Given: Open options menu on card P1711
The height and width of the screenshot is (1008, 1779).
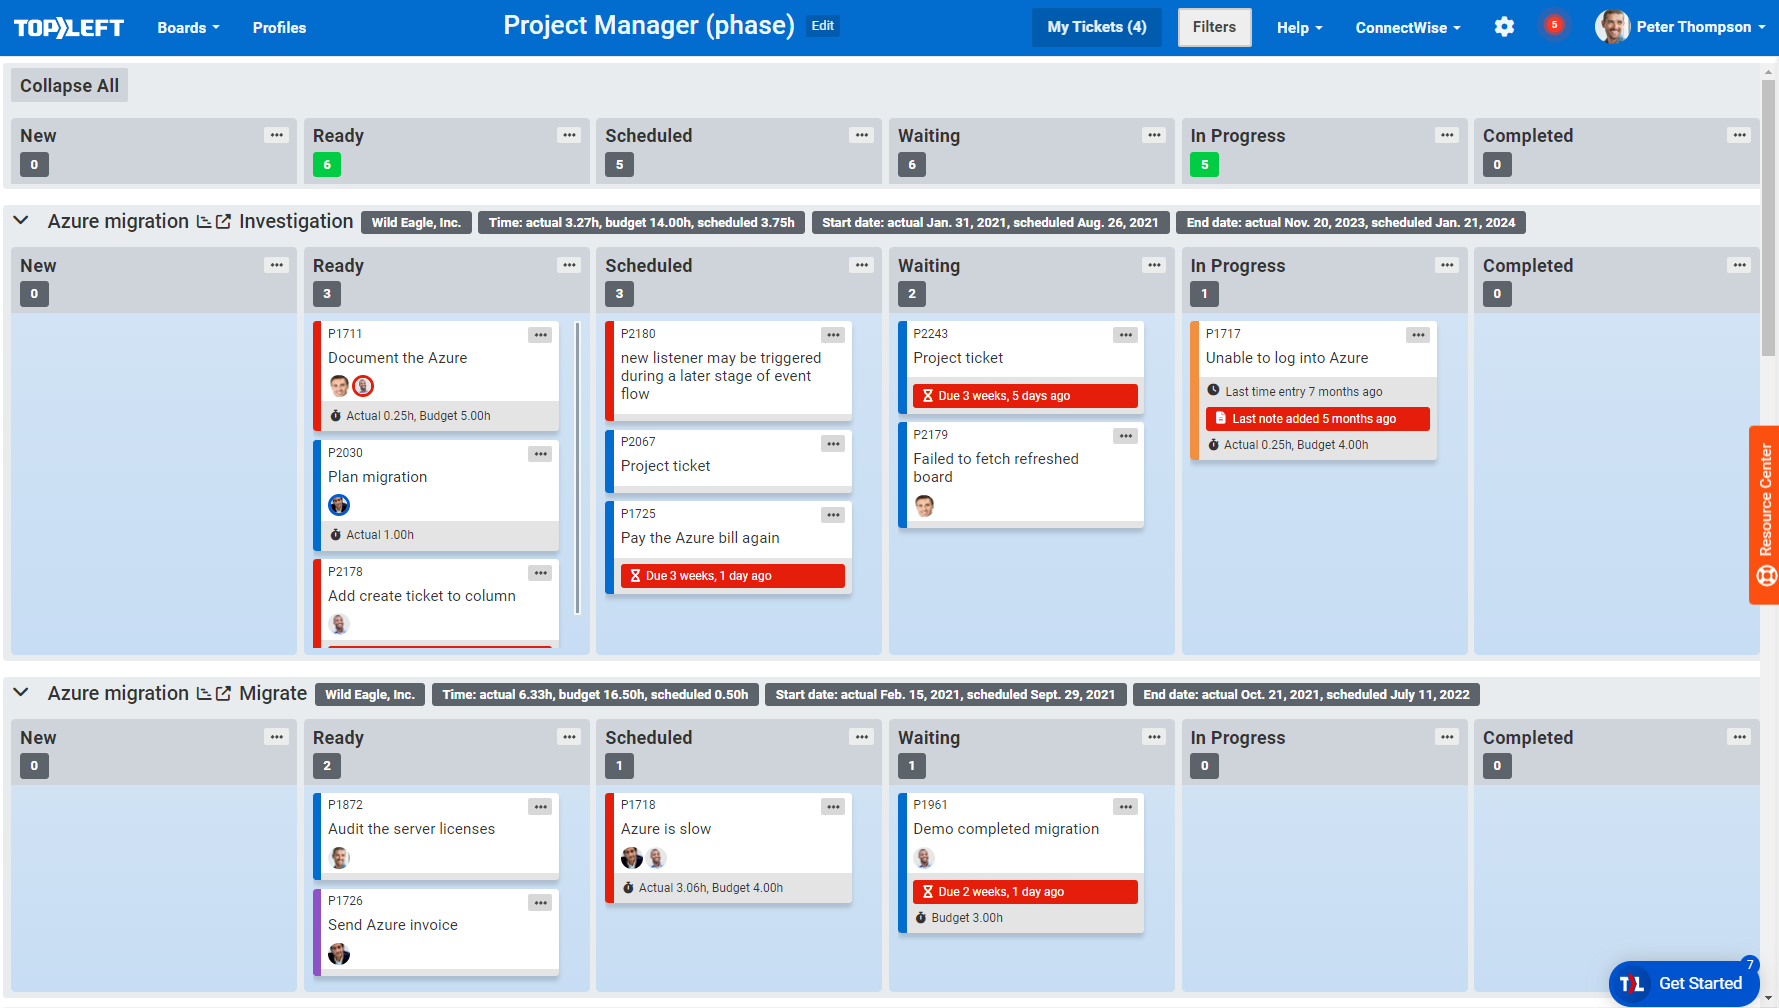Looking at the screenshot, I should tap(541, 335).
